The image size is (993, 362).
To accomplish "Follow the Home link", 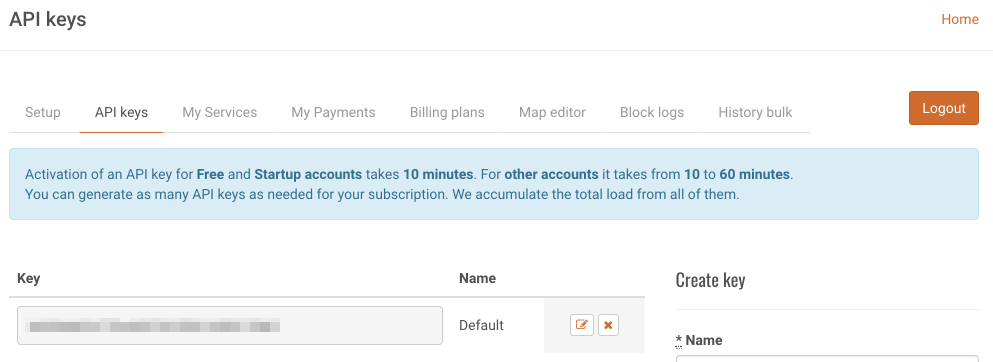I will click(x=959, y=20).
